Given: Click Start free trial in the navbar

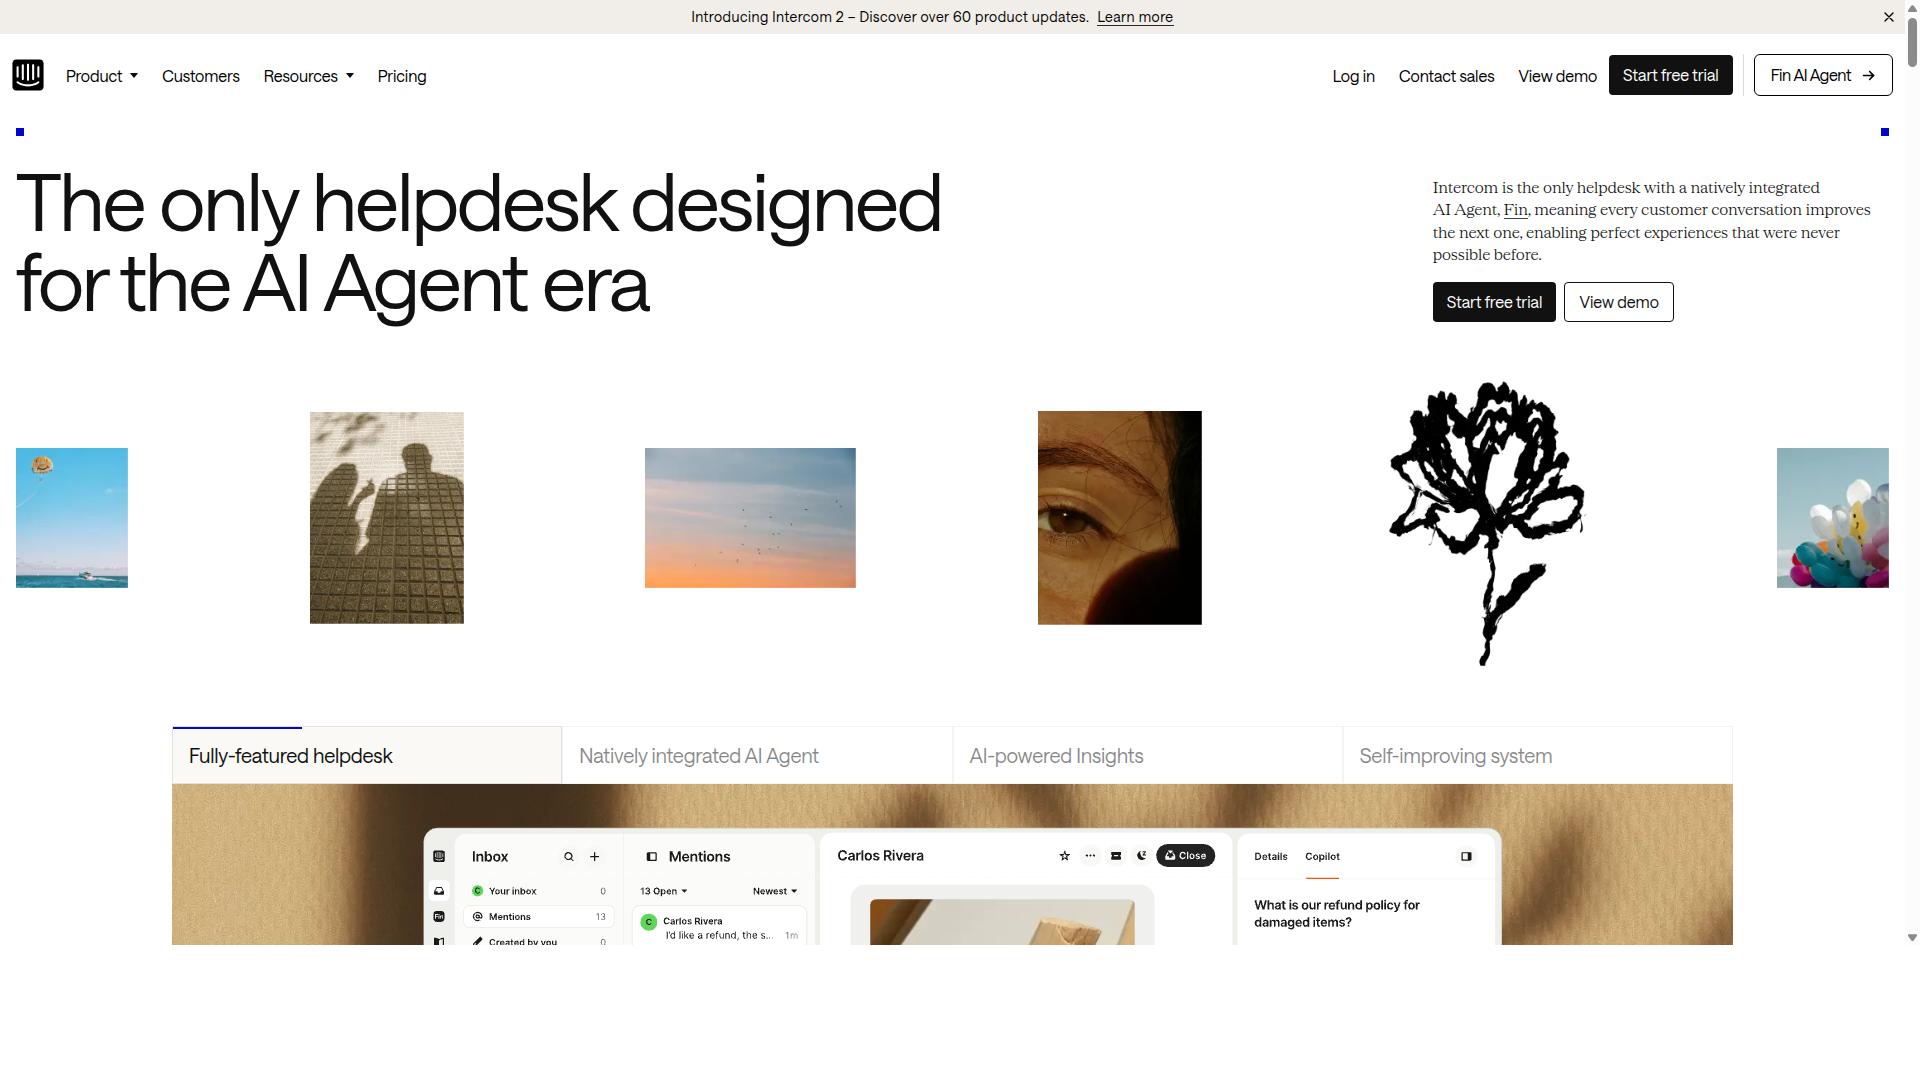Looking at the screenshot, I should 1670,75.
